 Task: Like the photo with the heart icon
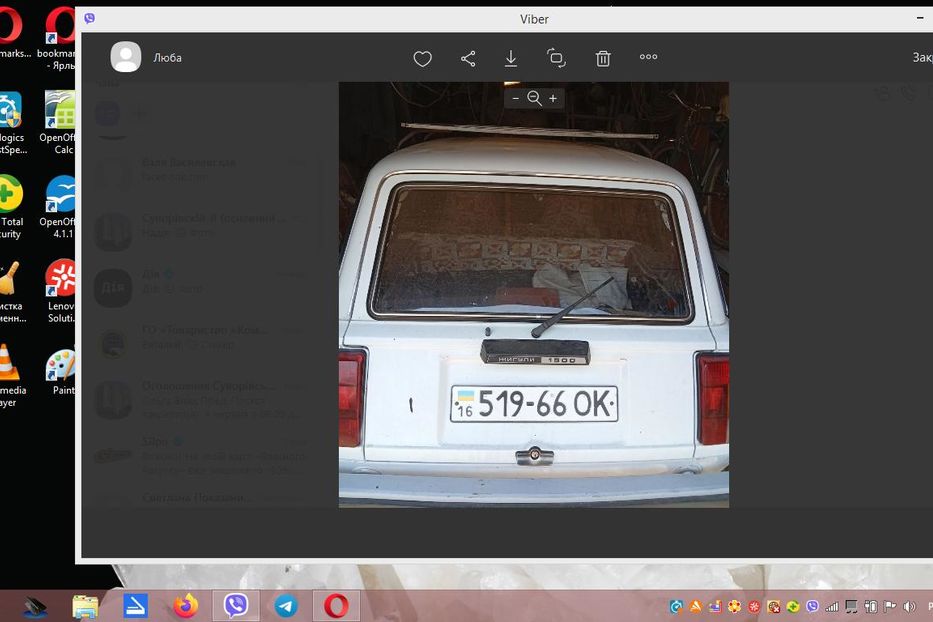click(422, 58)
